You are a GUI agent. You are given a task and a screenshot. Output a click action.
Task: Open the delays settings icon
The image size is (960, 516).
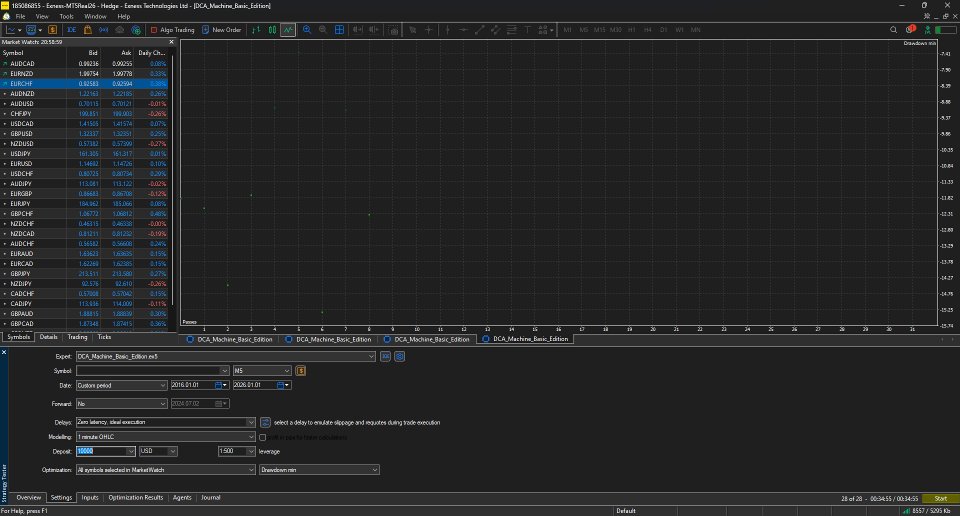click(x=265, y=422)
